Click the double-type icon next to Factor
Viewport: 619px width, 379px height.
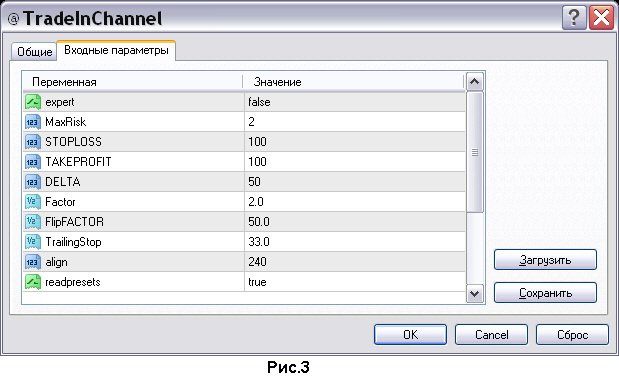tap(33, 202)
